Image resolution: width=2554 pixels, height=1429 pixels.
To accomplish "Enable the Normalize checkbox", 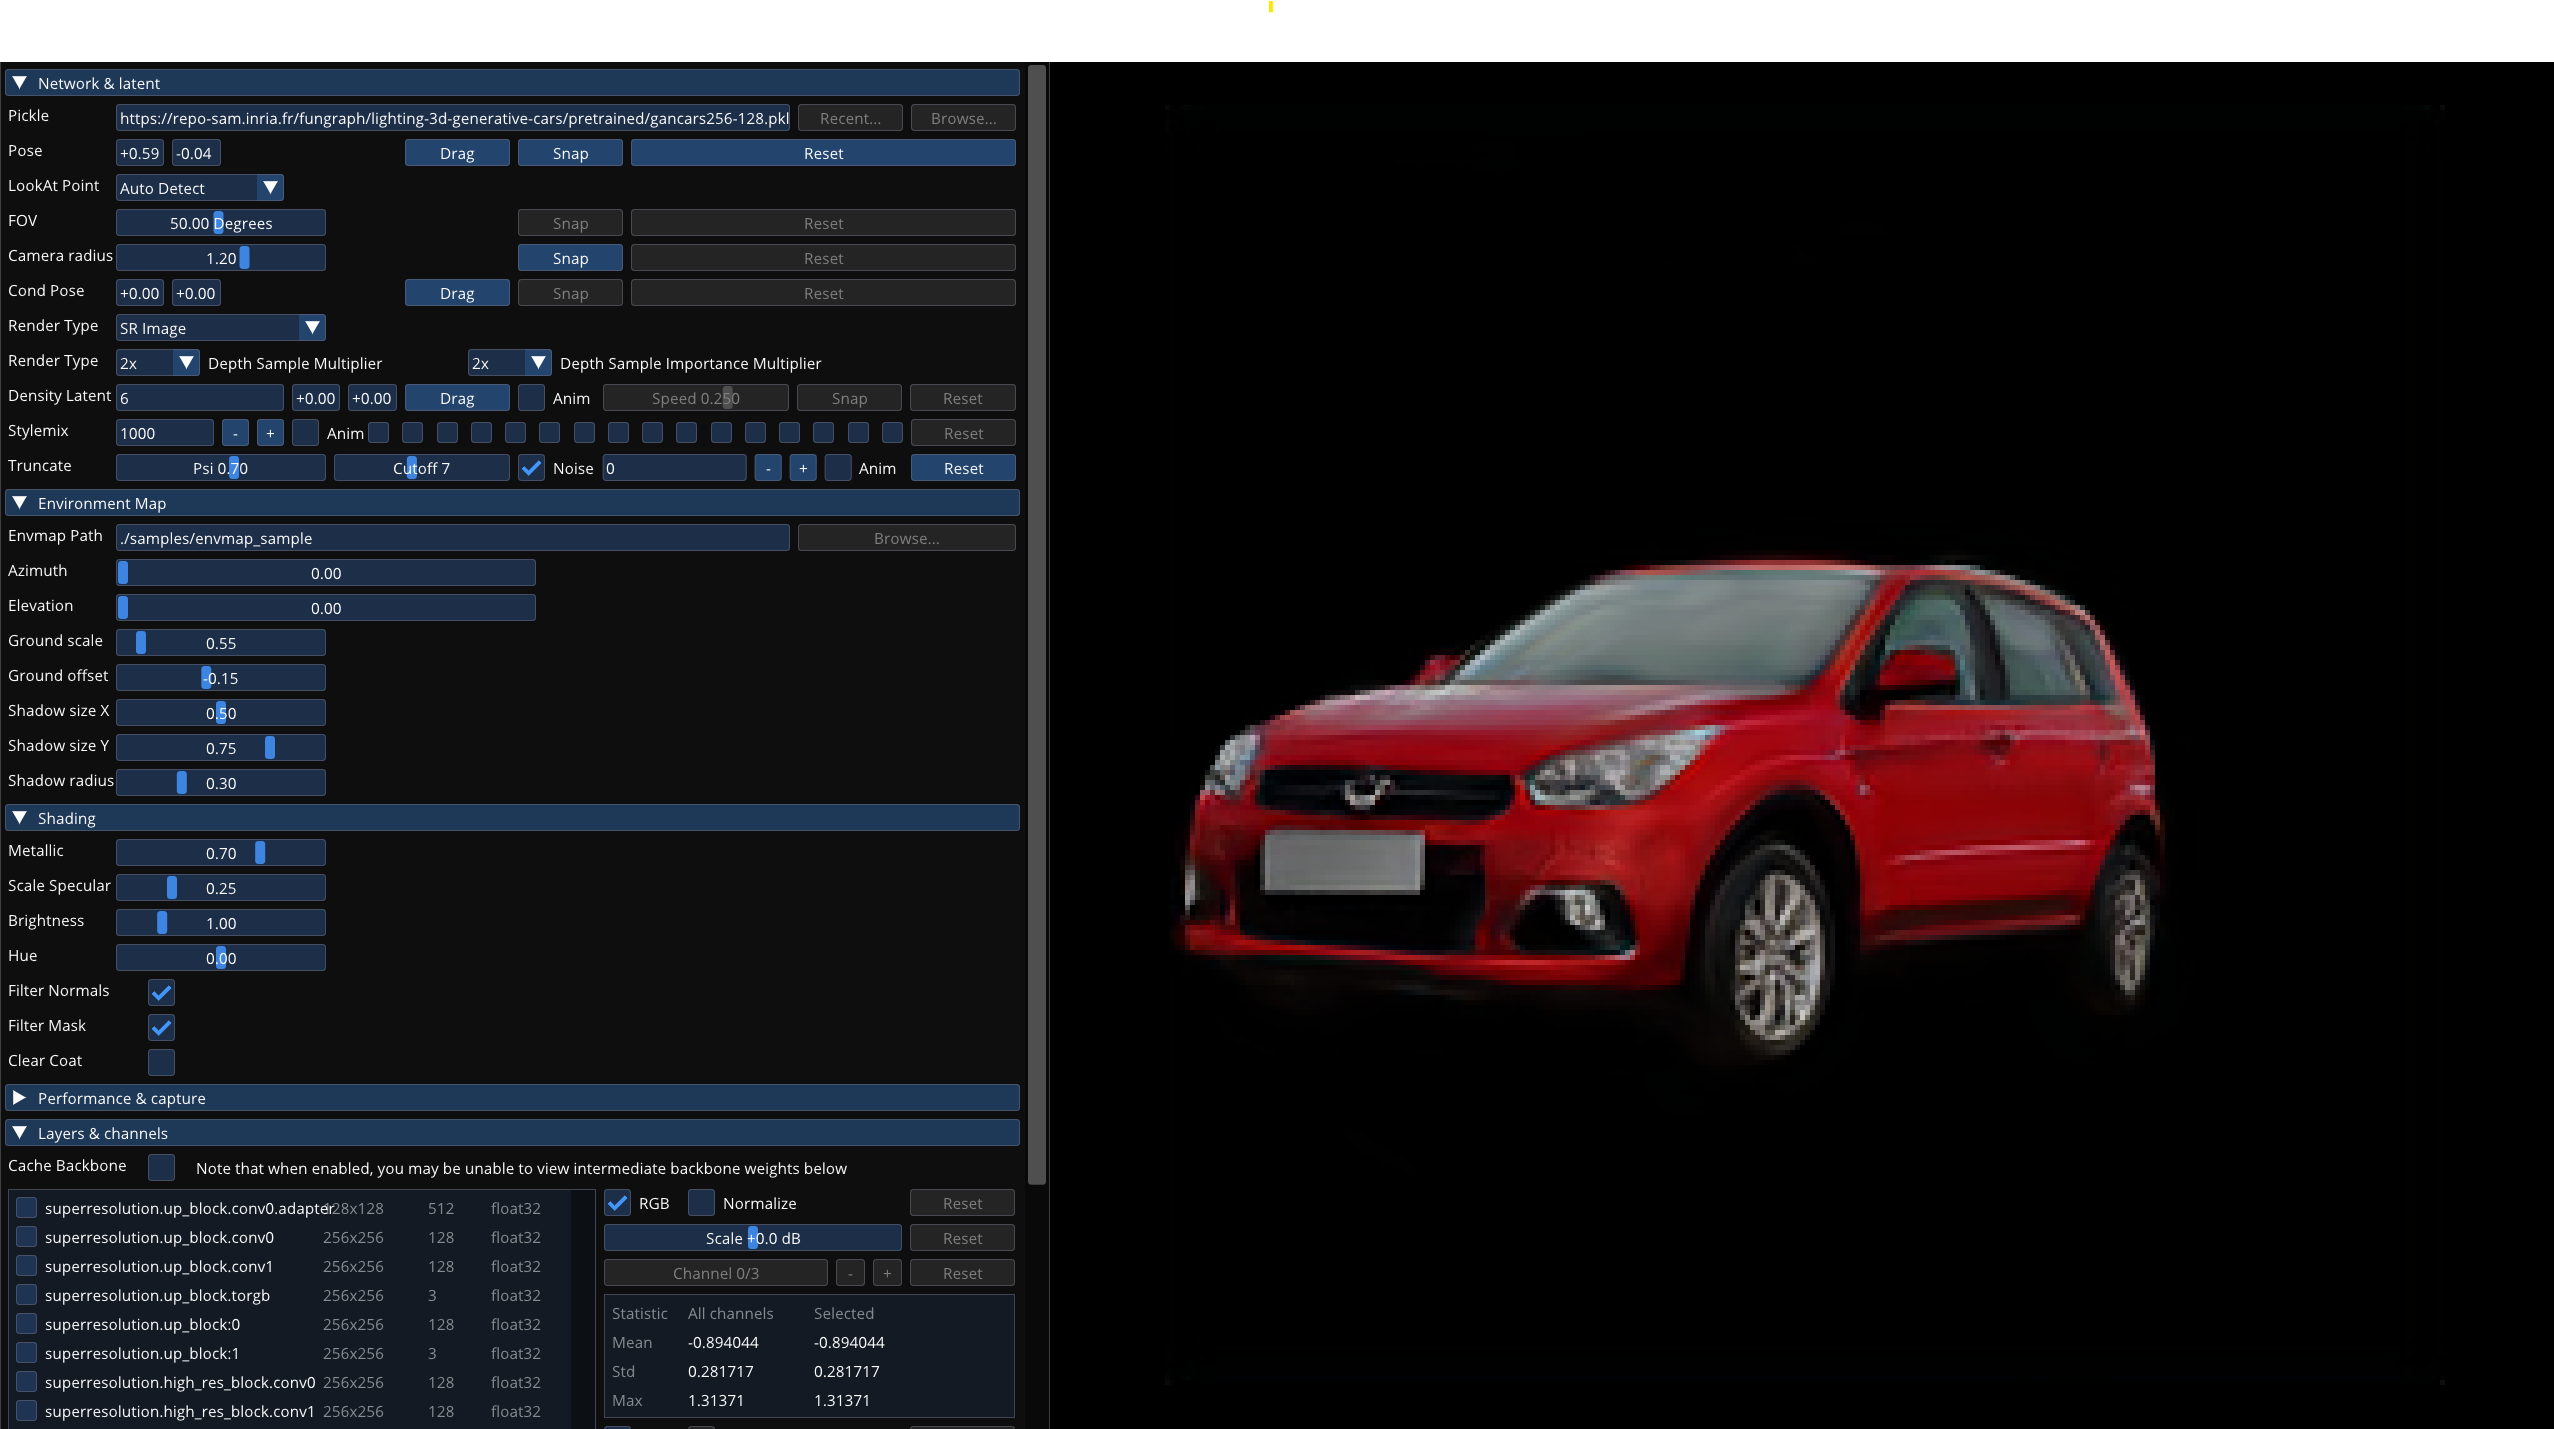I will point(702,1203).
